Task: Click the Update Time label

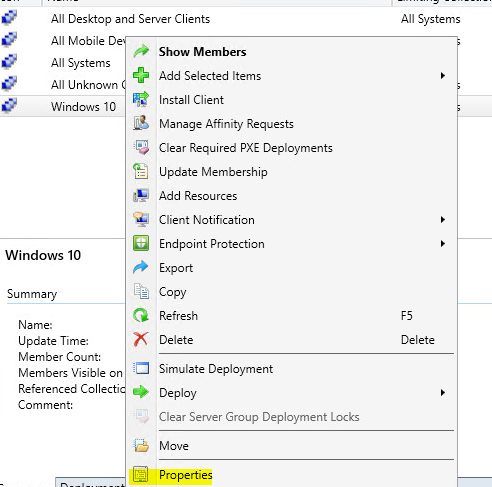Action: (54, 341)
